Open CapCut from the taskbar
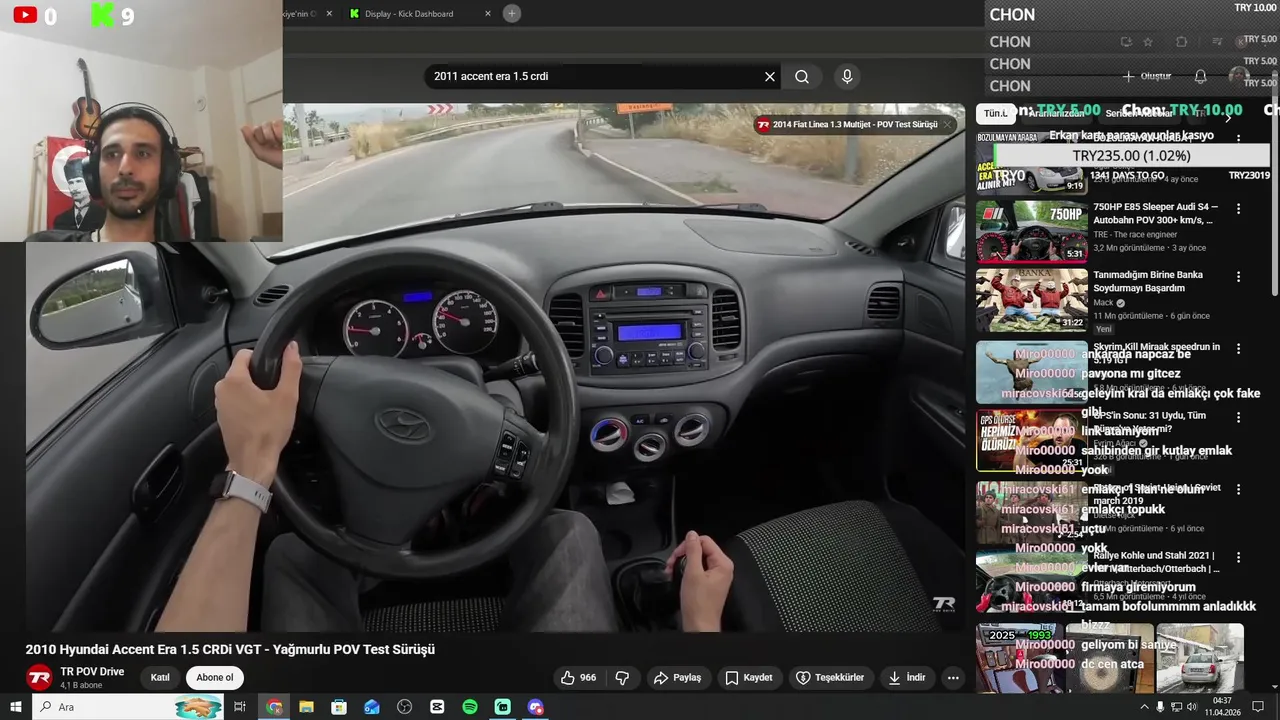This screenshot has width=1280, height=720. 437,707
